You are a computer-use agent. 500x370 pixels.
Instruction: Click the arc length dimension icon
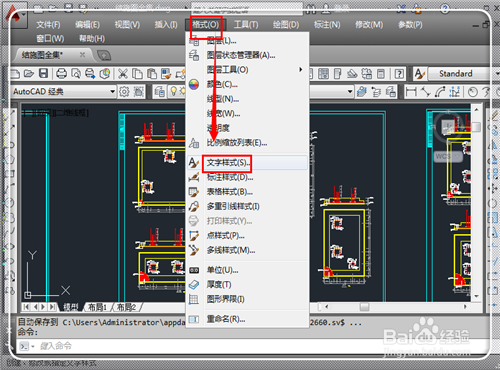pos(440,91)
